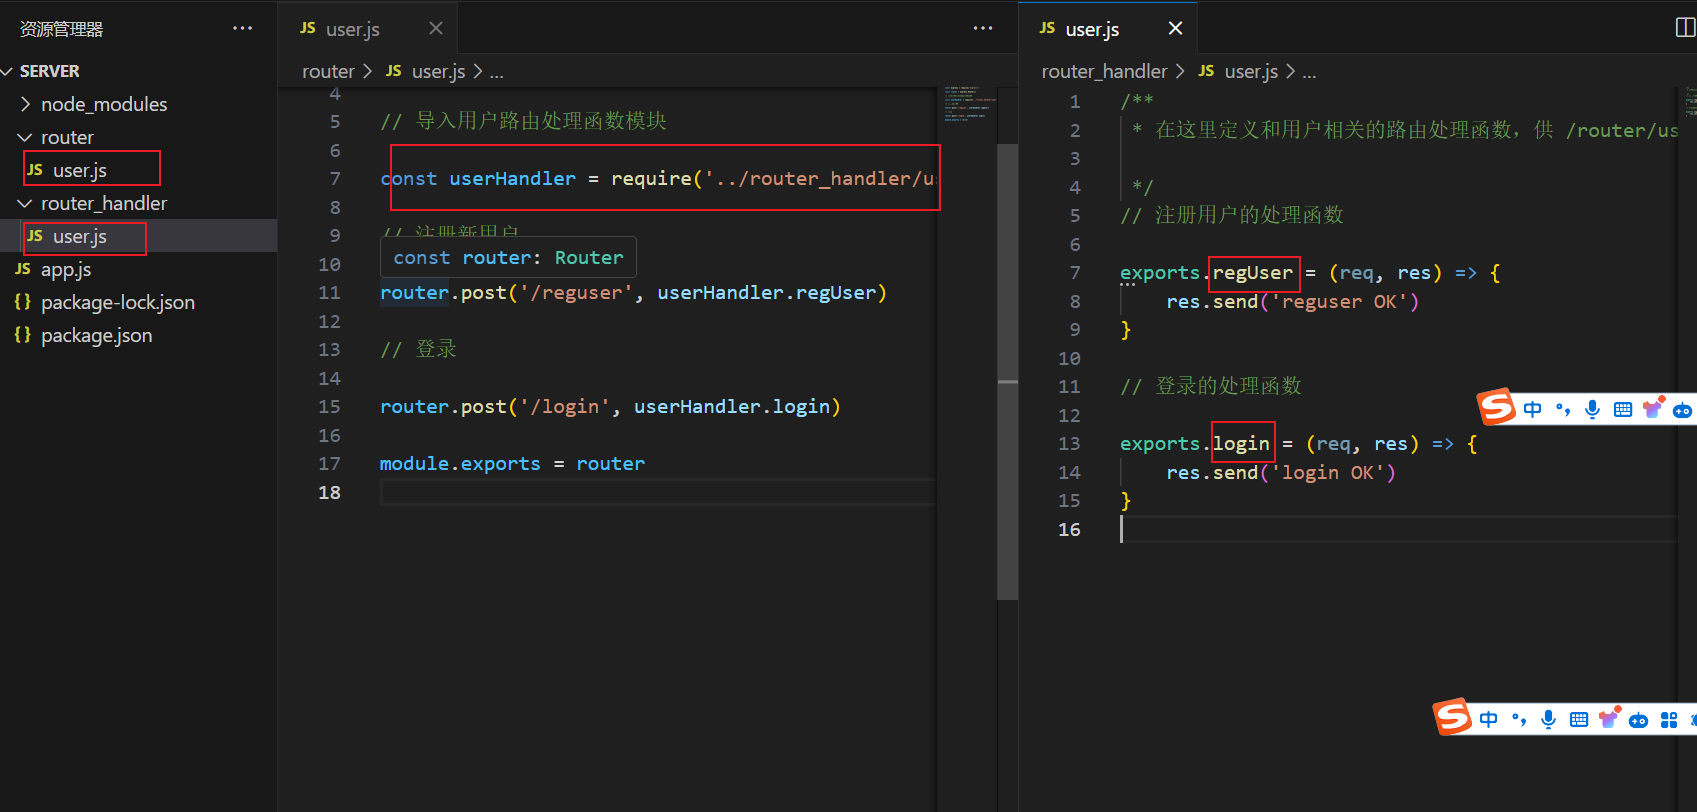The height and width of the screenshot is (812, 1697).
Task: Toggle 中 language mode on the Sogou bar near line 12
Action: [x=1533, y=409]
